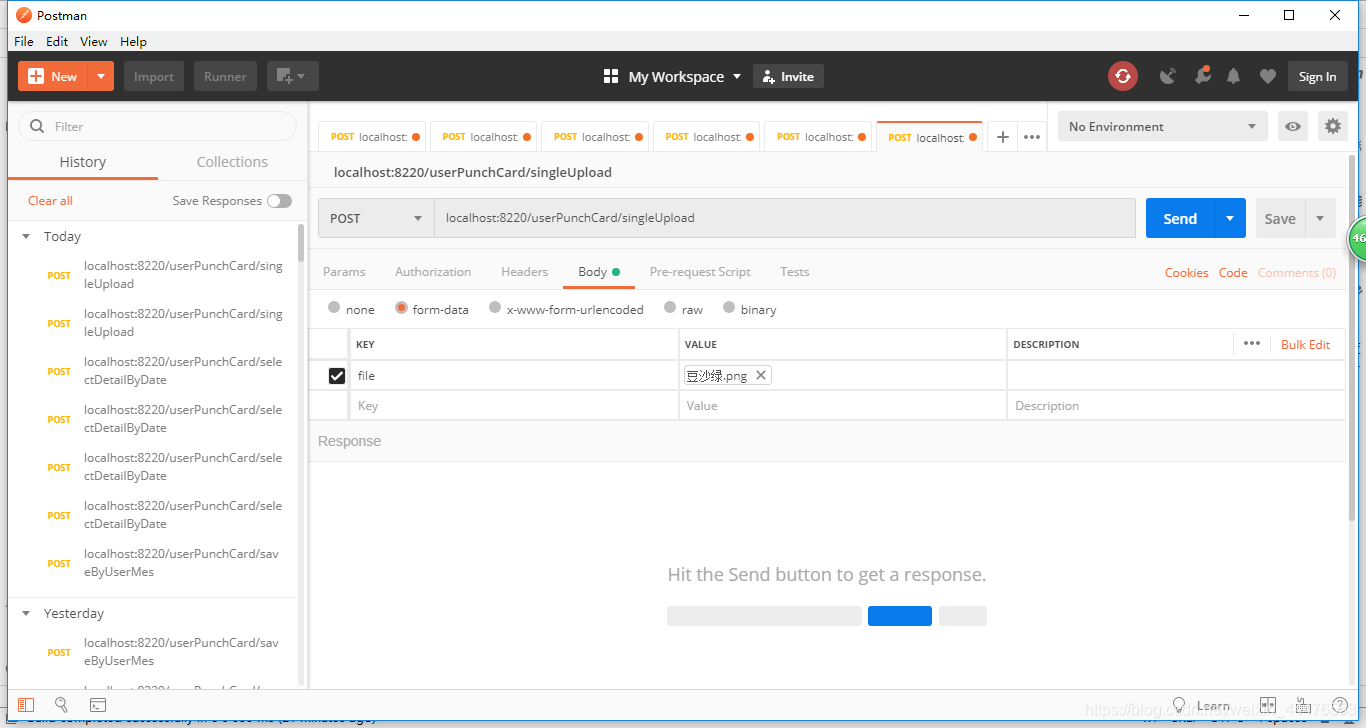1366x728 pixels.
Task: Toggle the Save Responses switch
Action: (279, 201)
